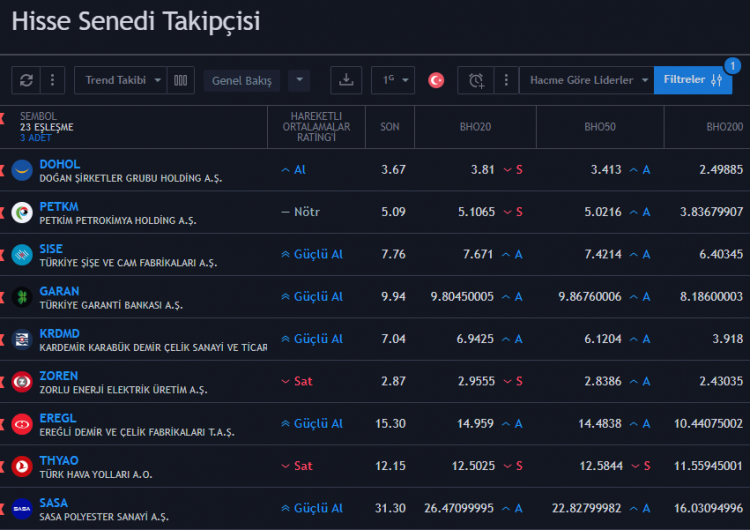Viewport: 750px width, 530px height.
Task: Sort by the BHO200 column header
Action: [x=725, y=127]
